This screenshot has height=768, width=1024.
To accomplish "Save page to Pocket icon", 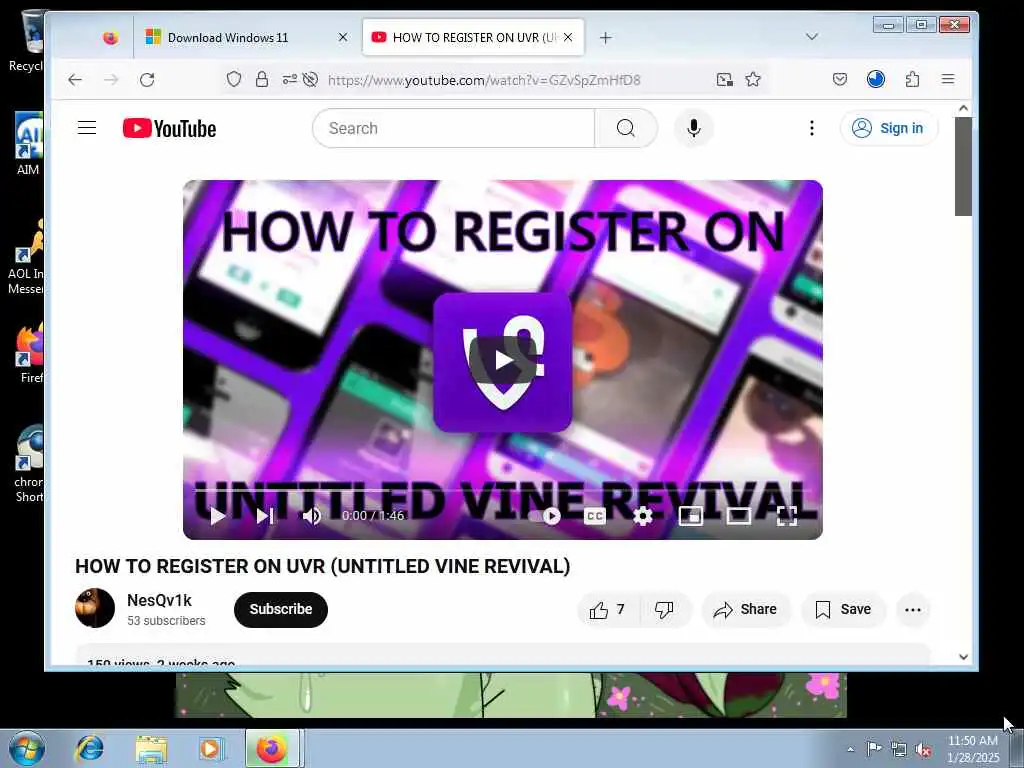I will (x=840, y=80).
